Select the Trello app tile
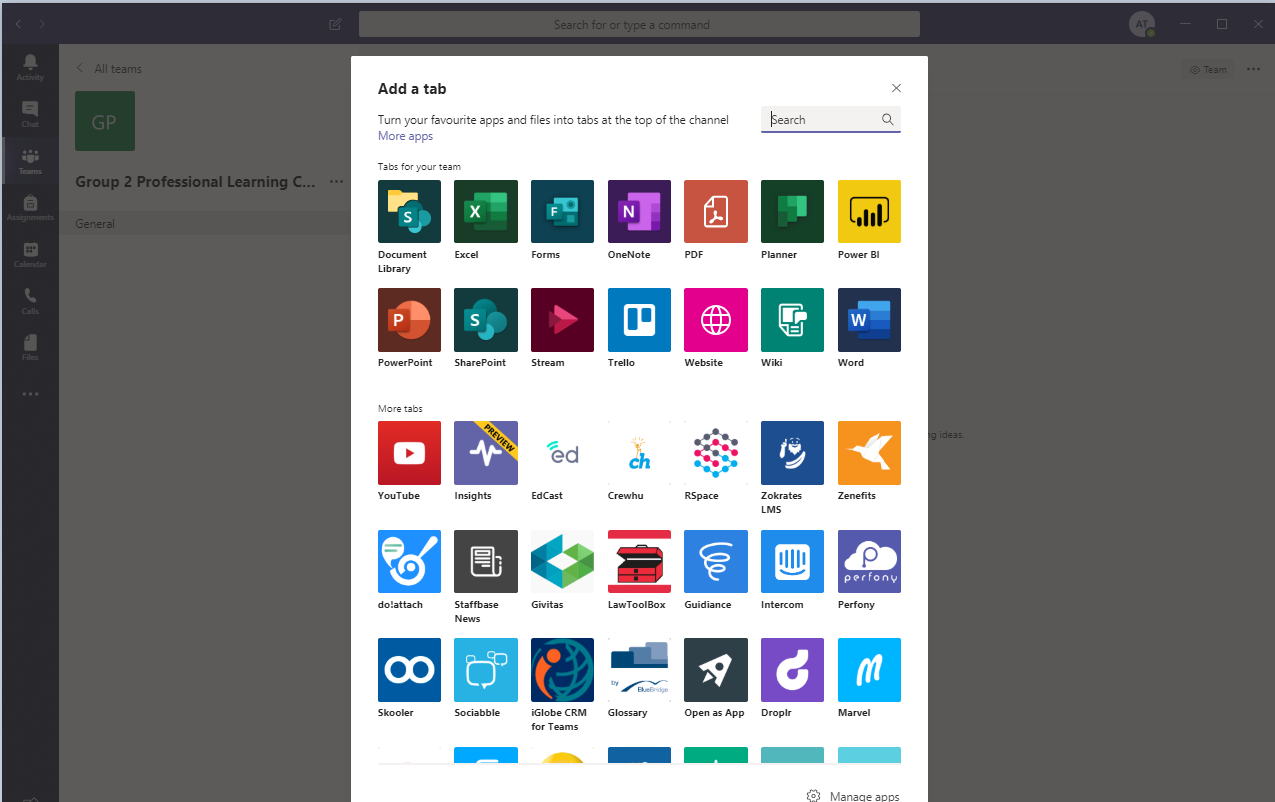The width and height of the screenshot is (1275, 802). [x=639, y=320]
